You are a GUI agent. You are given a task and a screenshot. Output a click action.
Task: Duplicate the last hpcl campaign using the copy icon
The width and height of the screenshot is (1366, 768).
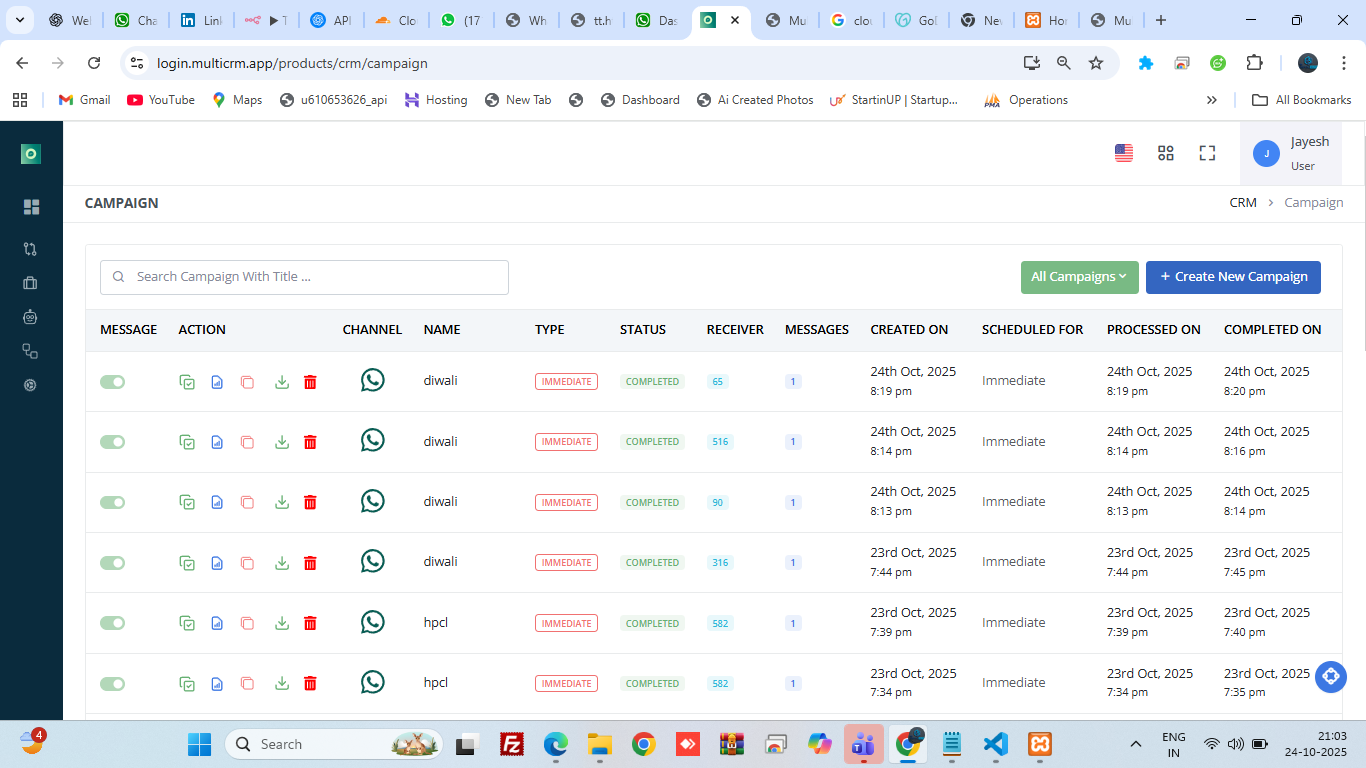tap(247, 684)
